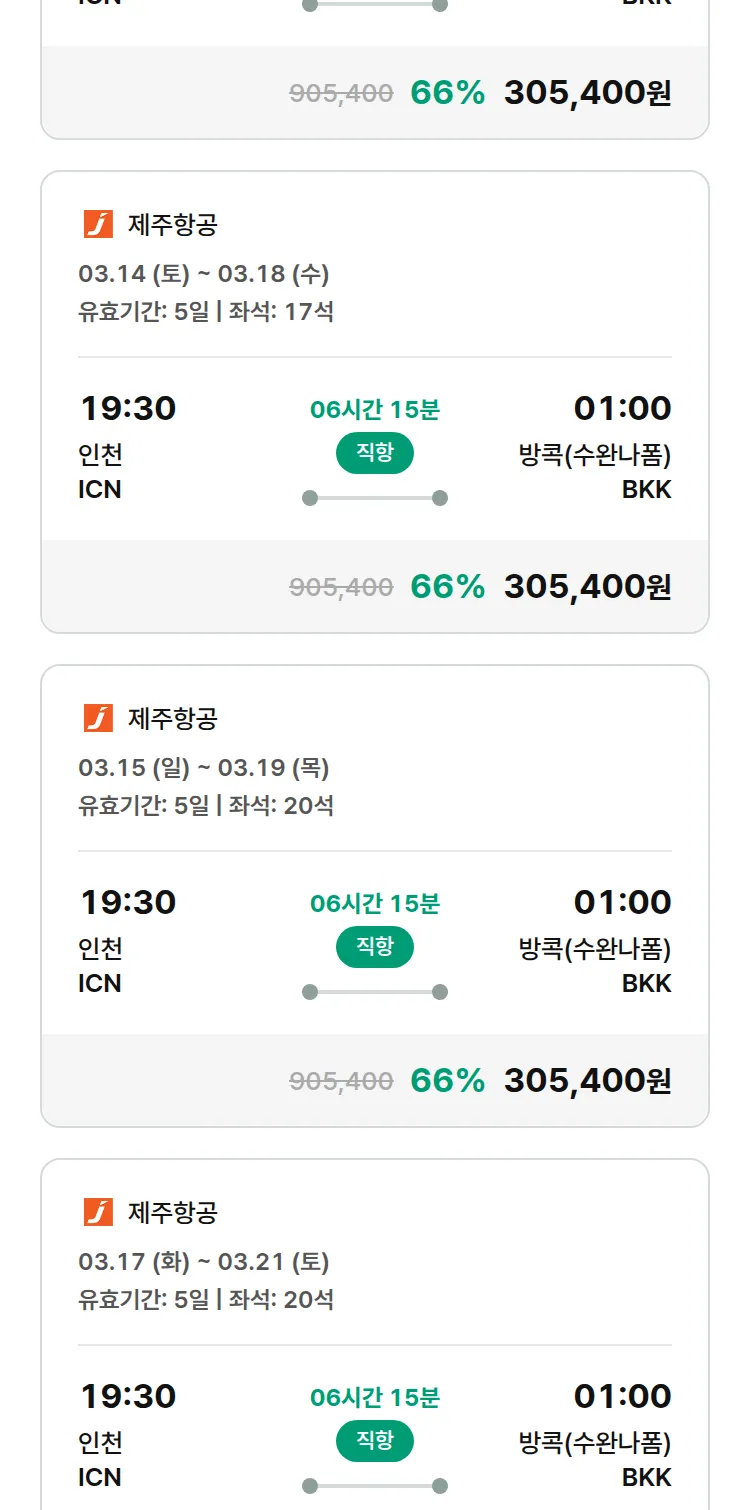The width and height of the screenshot is (750, 1510).
Task: Select 305,400원 price for 03.15 departure
Action: tap(587, 1081)
